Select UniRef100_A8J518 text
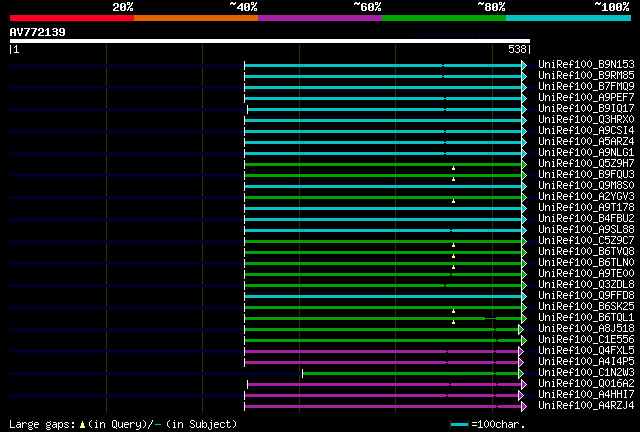Viewport: 640px width, 432px height. (586, 329)
